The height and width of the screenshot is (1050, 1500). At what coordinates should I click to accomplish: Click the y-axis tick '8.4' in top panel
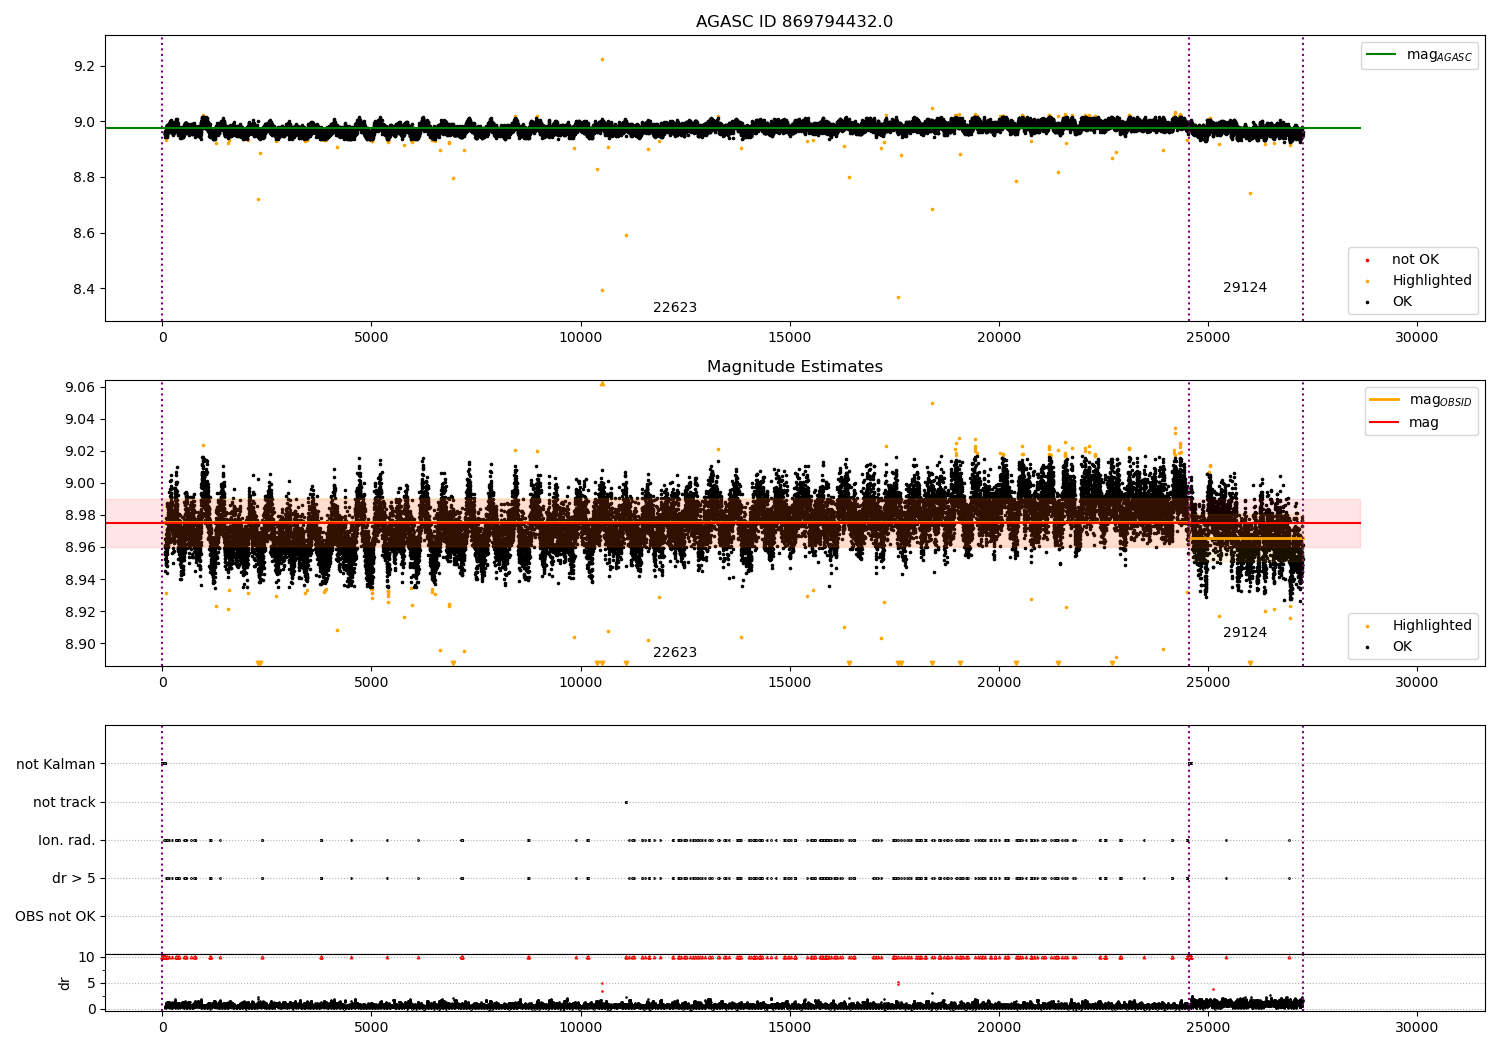[84, 290]
